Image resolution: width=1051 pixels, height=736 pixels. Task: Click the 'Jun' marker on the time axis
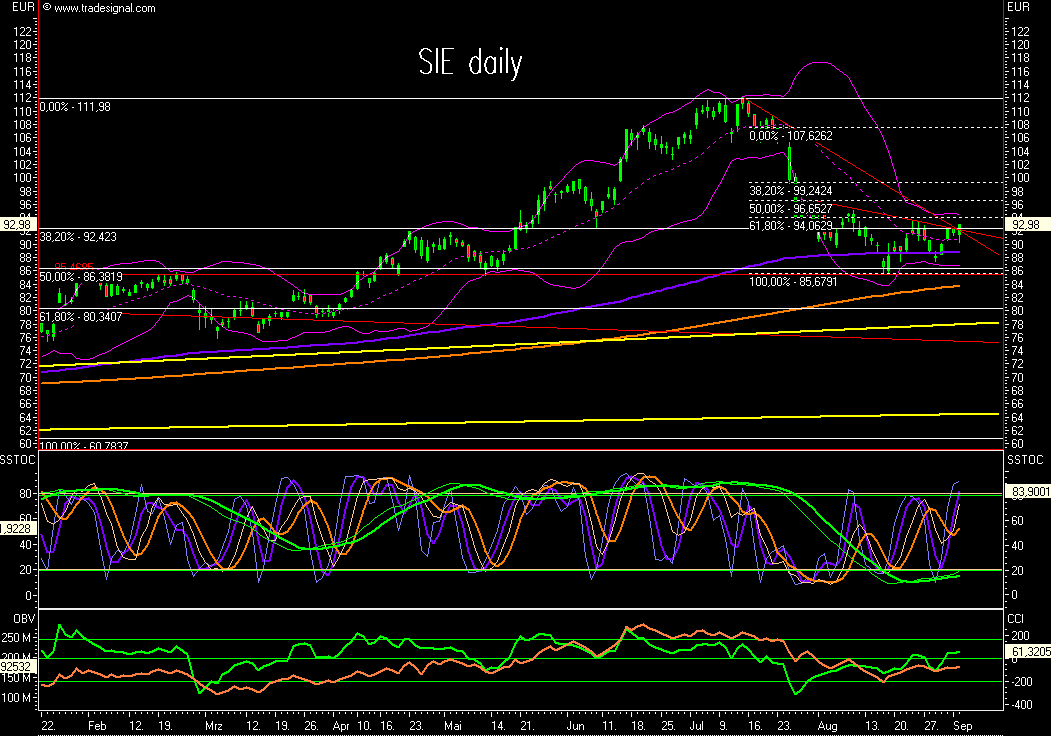[574, 722]
